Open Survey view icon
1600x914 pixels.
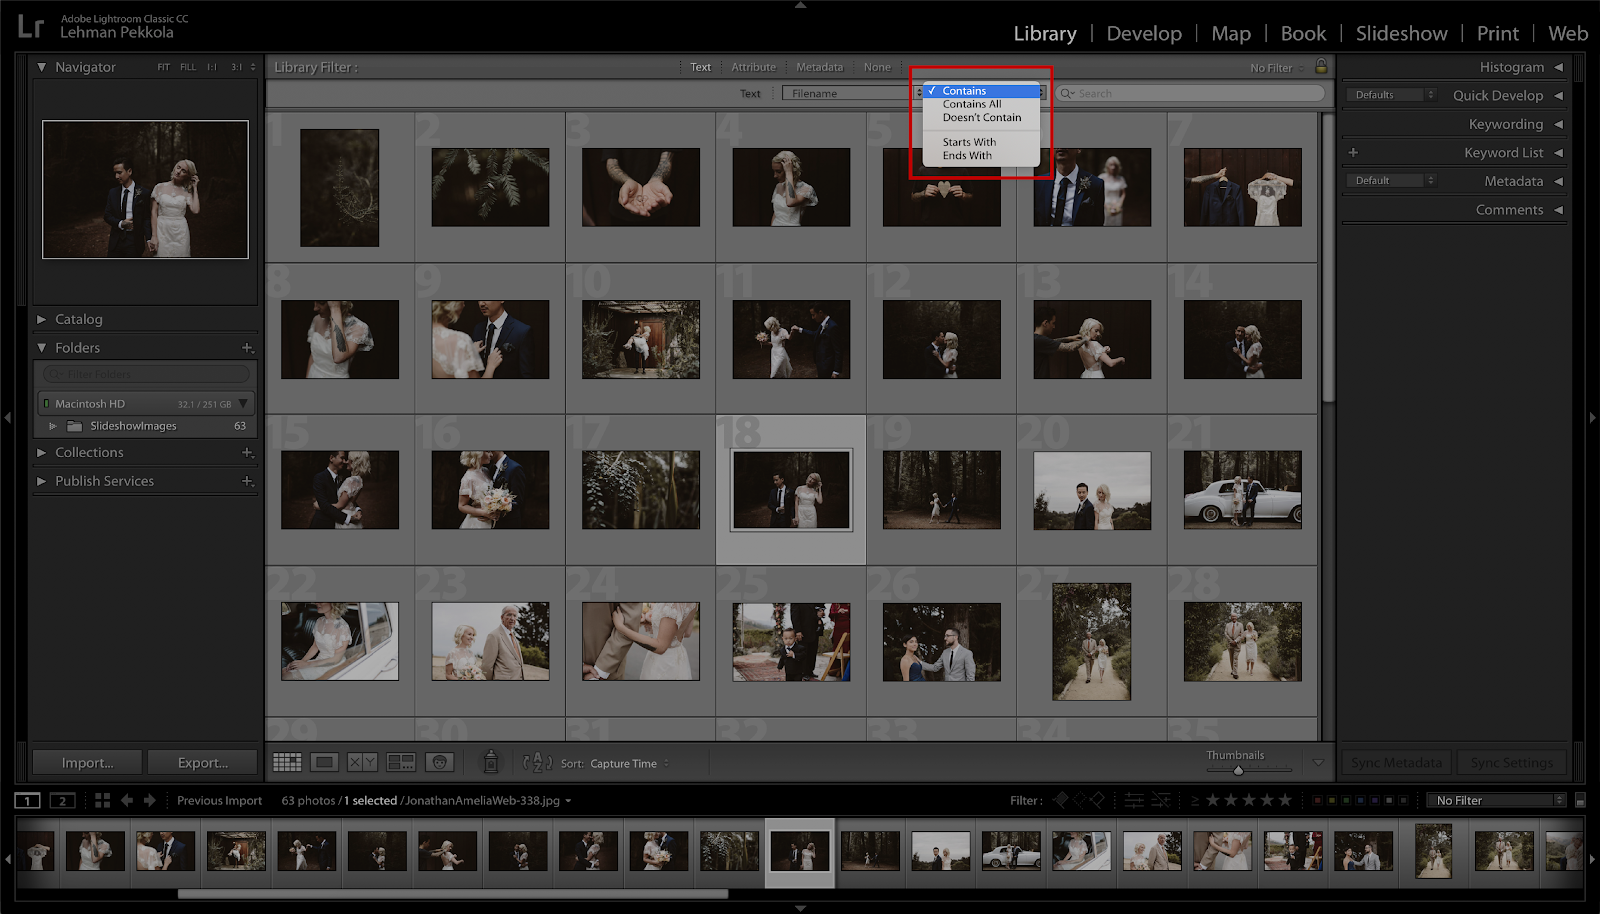tap(401, 763)
